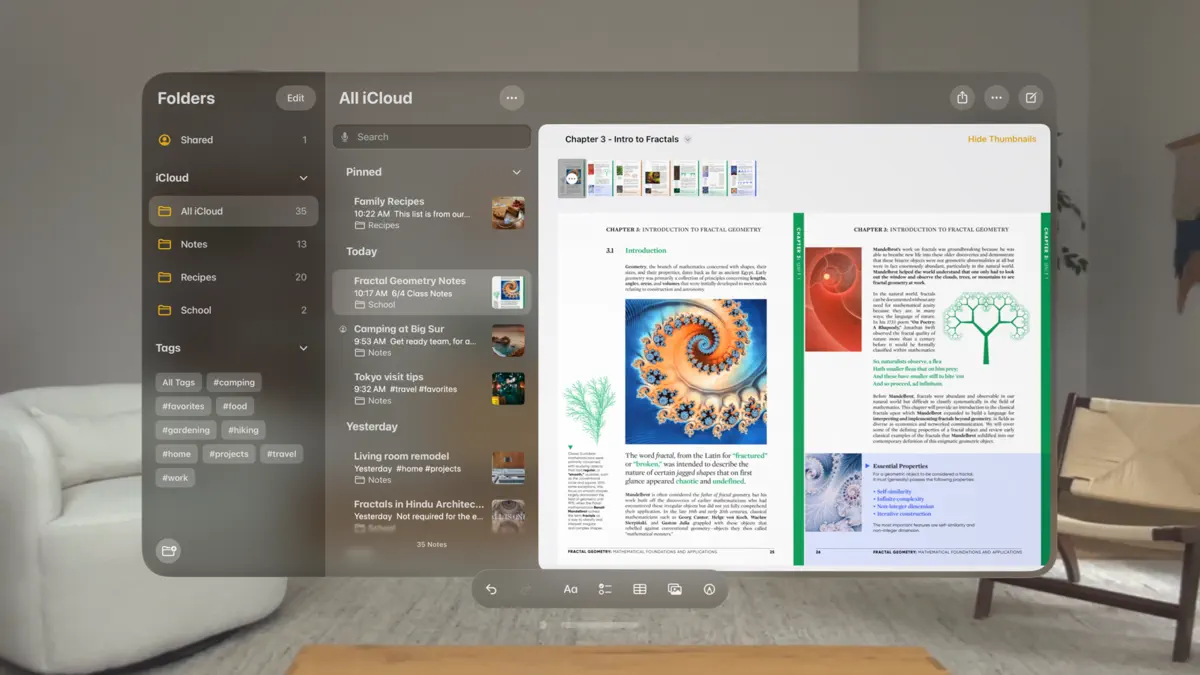
Task: Open the Aa text formatting icon
Action: pos(569,589)
